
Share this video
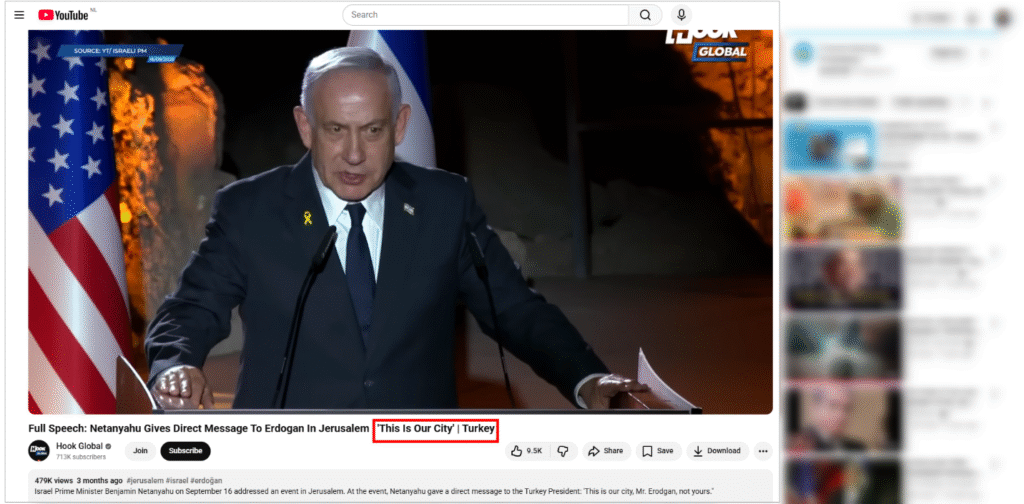pos(606,451)
